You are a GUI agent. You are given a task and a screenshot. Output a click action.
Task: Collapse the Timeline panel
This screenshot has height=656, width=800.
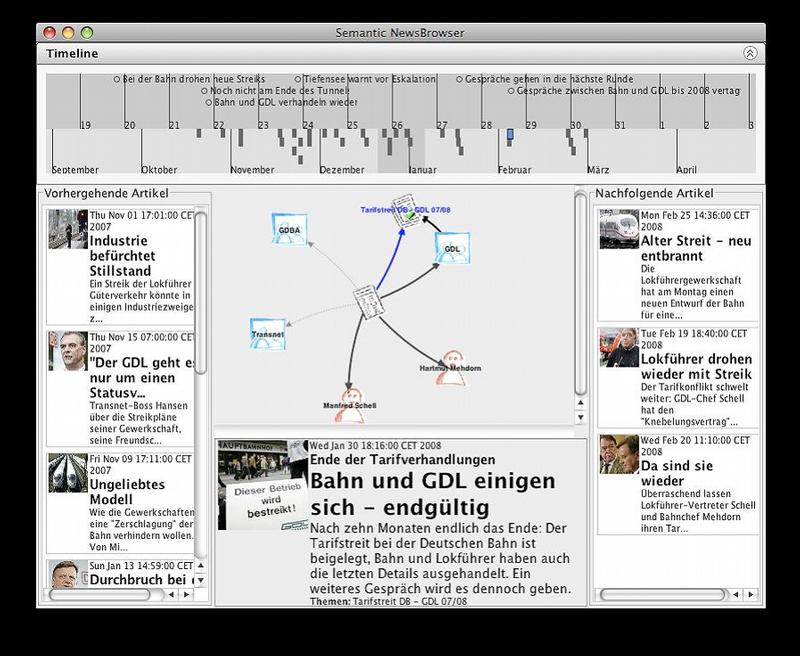click(x=749, y=53)
